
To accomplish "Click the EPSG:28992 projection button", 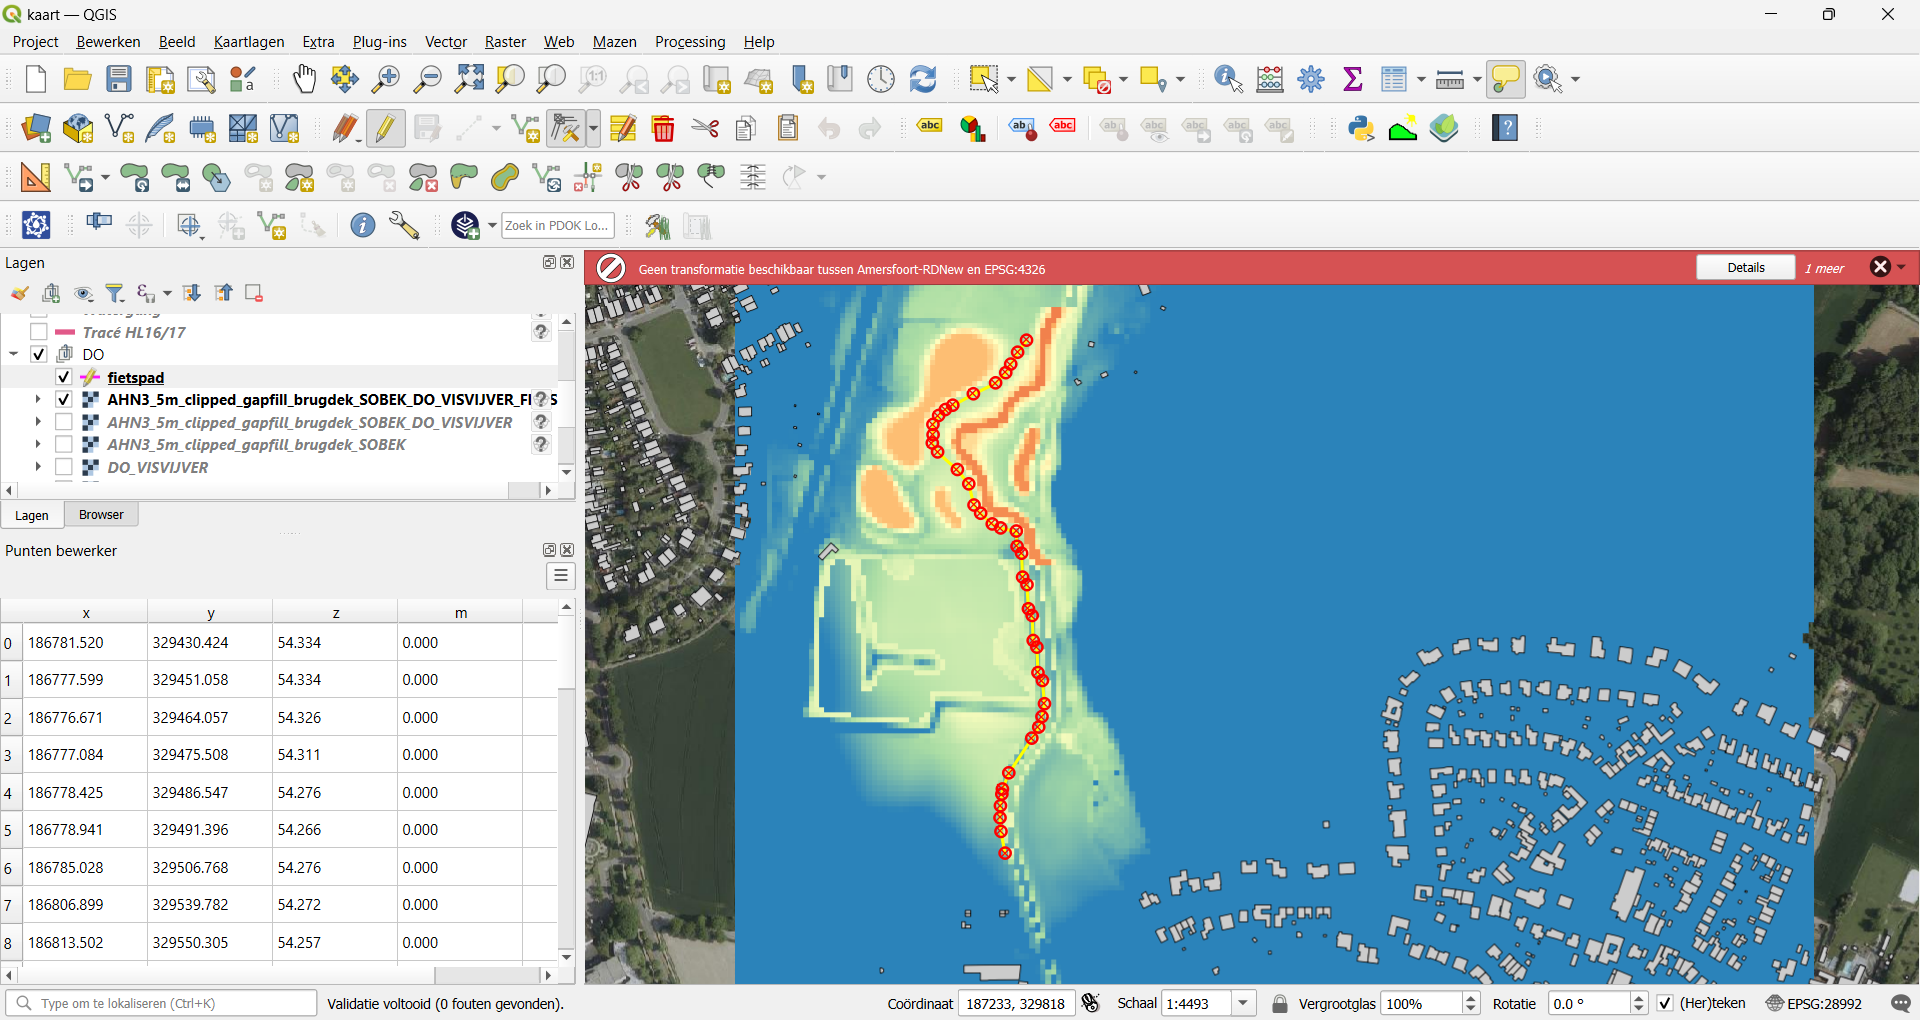I will (x=1814, y=1003).
